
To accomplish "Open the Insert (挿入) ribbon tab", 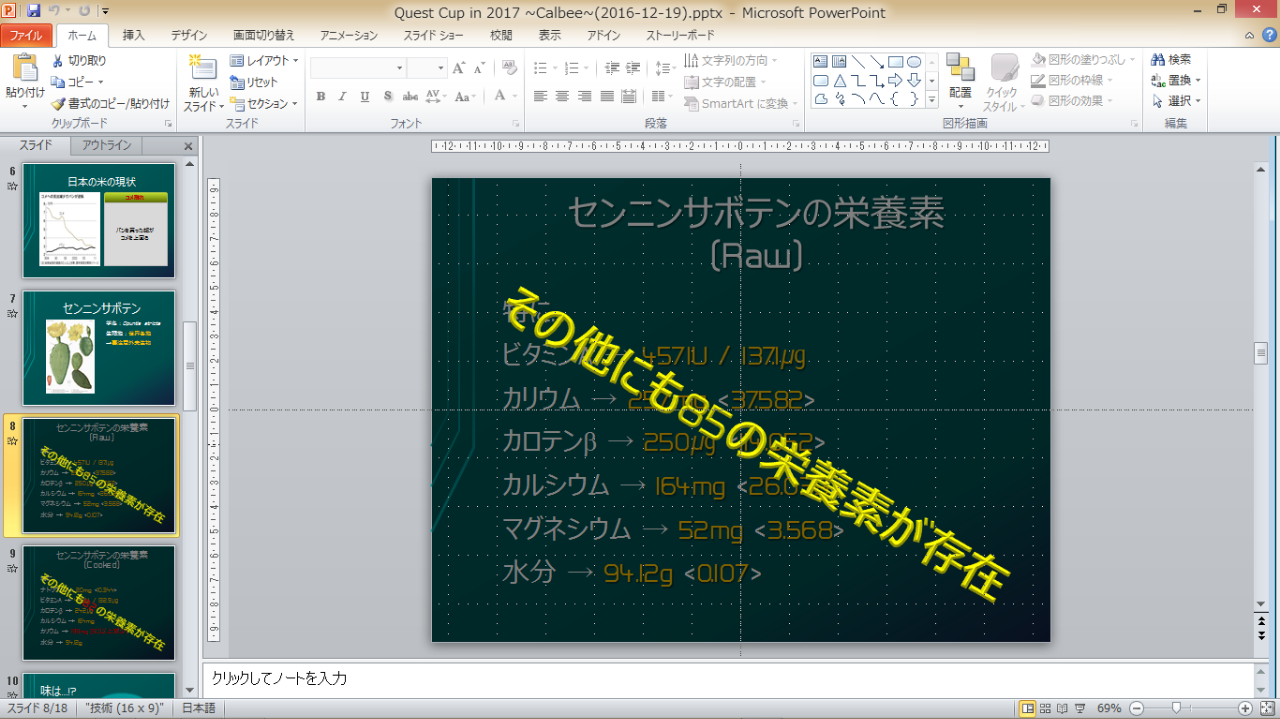I will pos(133,35).
